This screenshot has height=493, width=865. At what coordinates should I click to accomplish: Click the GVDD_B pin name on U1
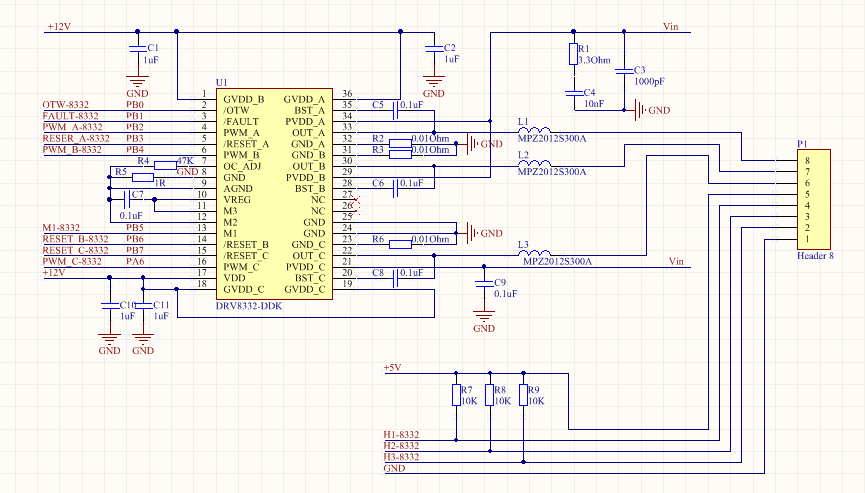[243, 100]
